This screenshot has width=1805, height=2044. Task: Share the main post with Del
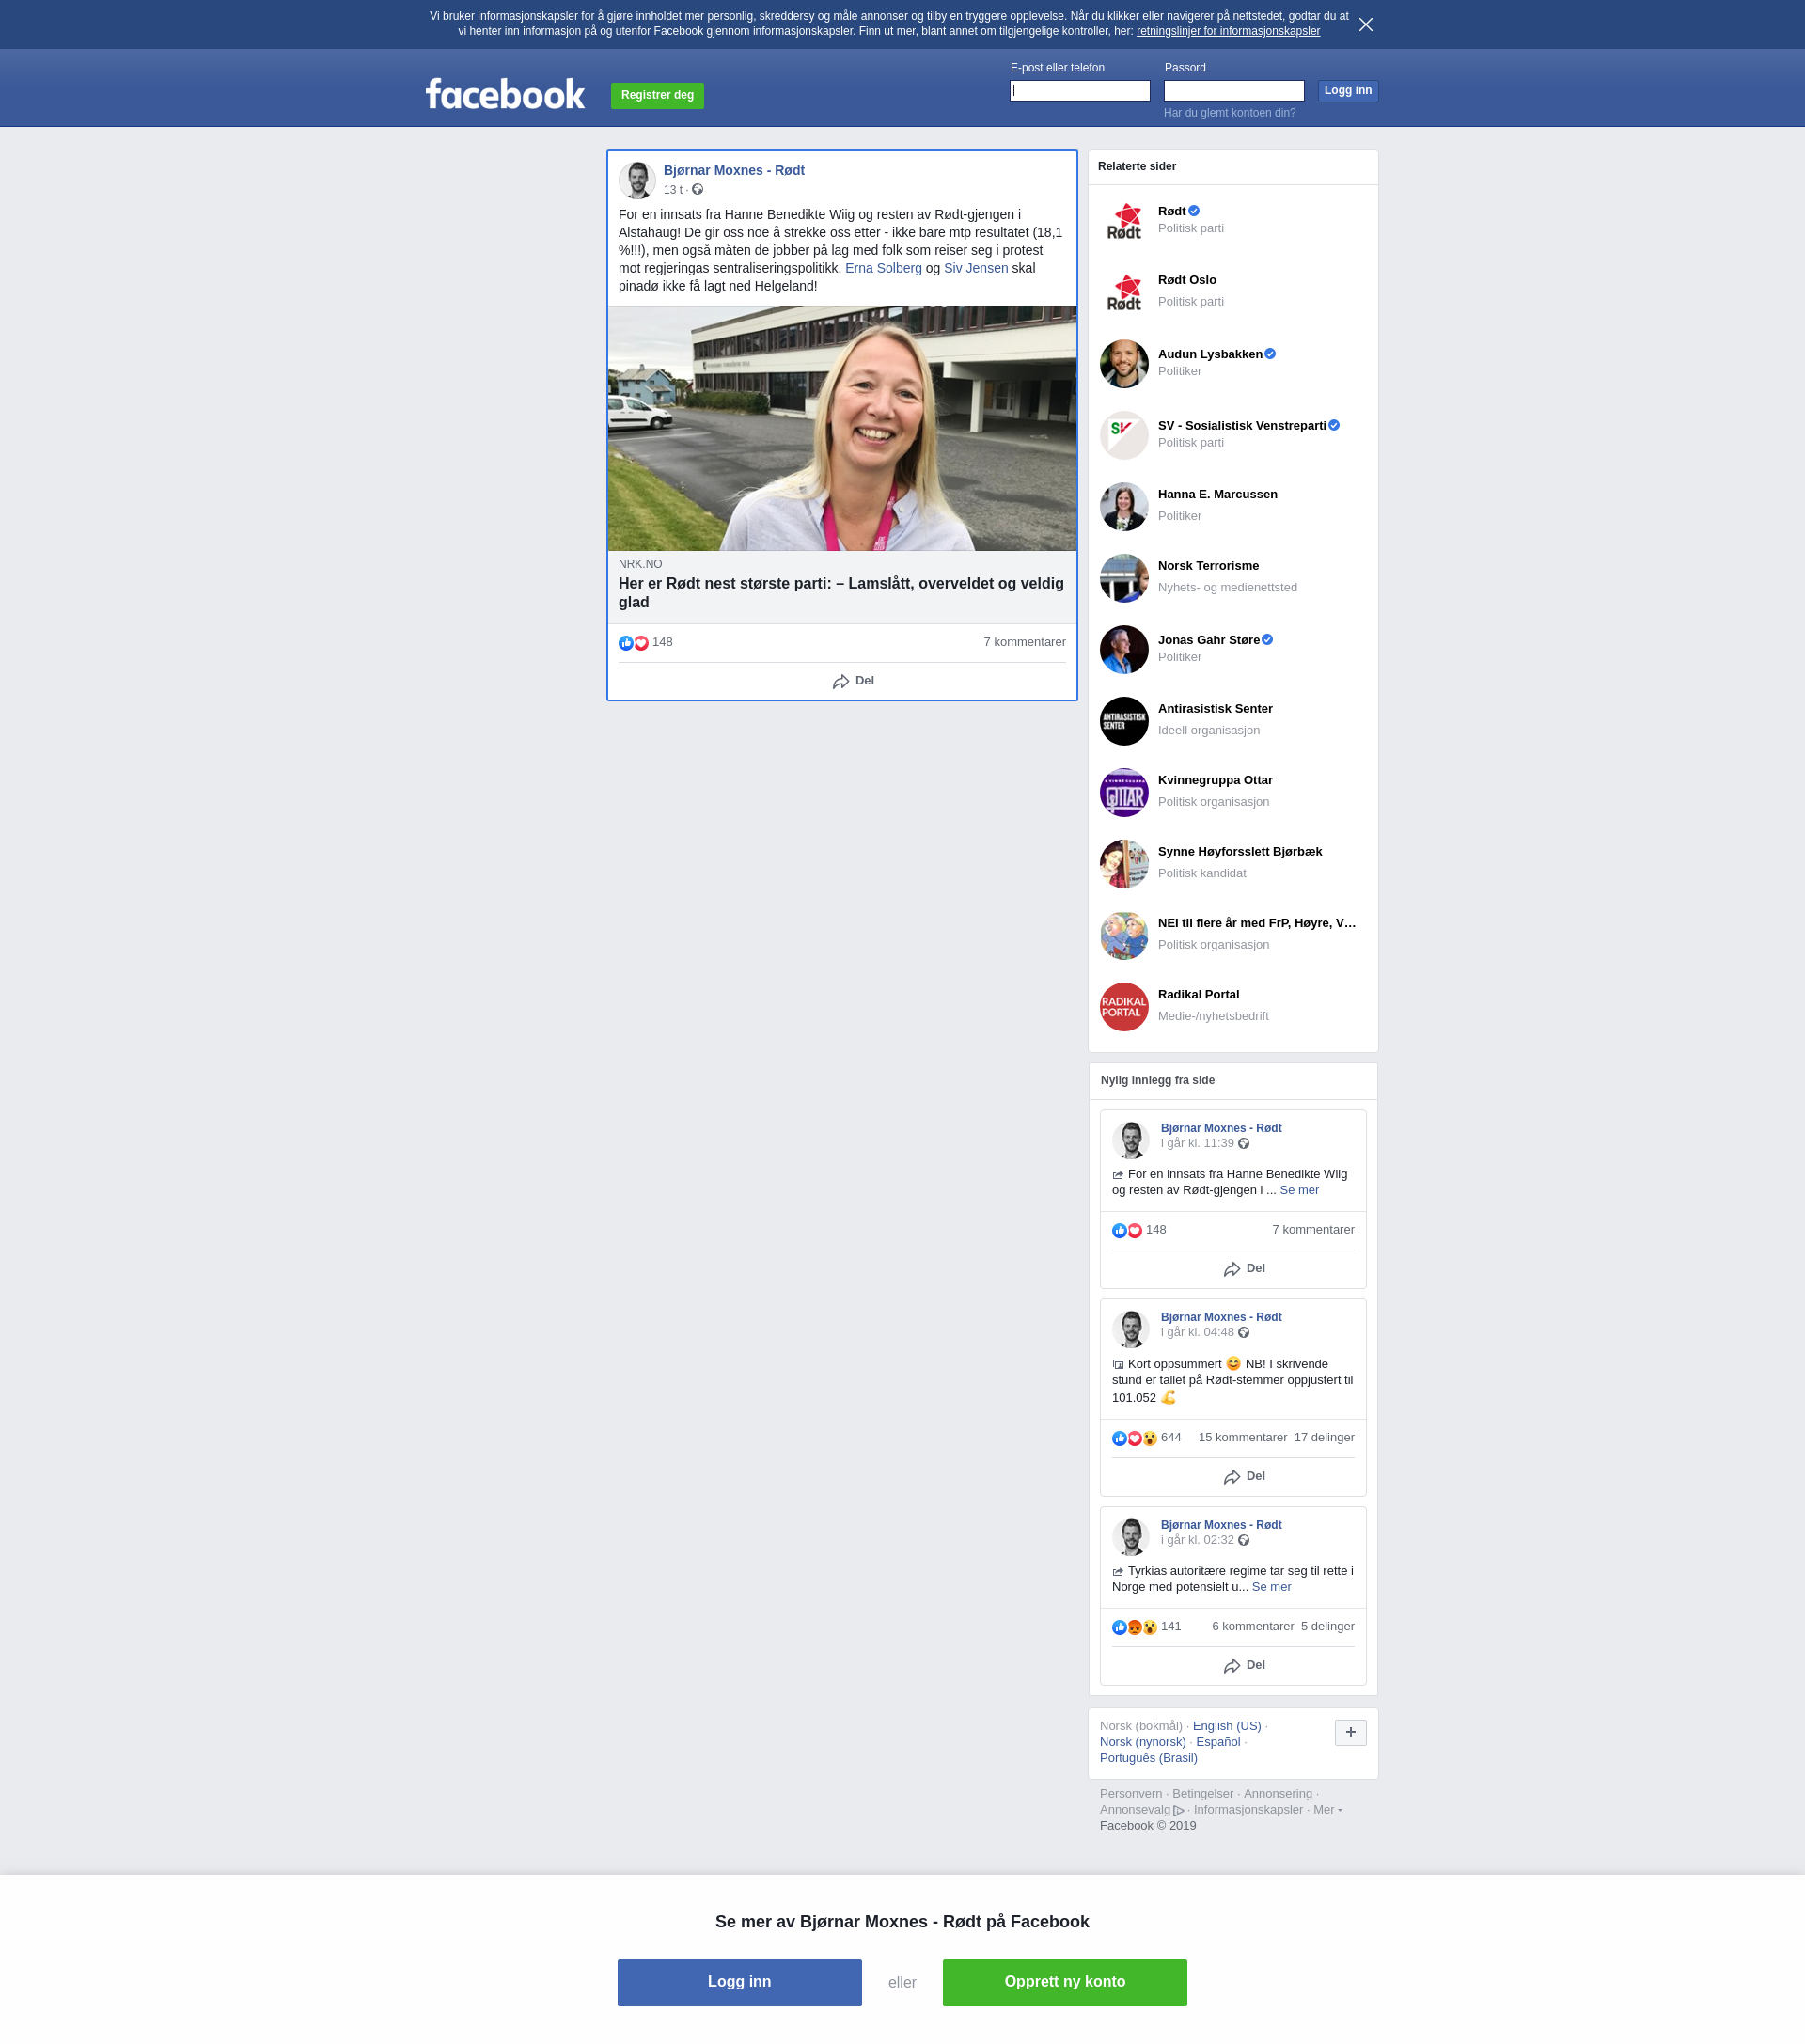(853, 681)
